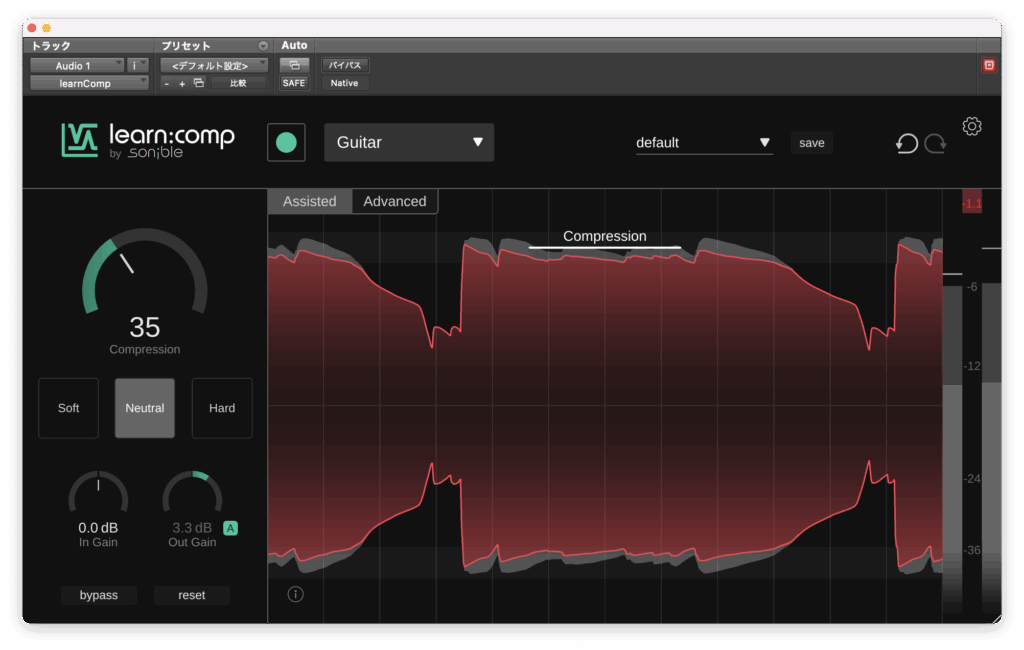Select previous preset with minus button

point(167,84)
